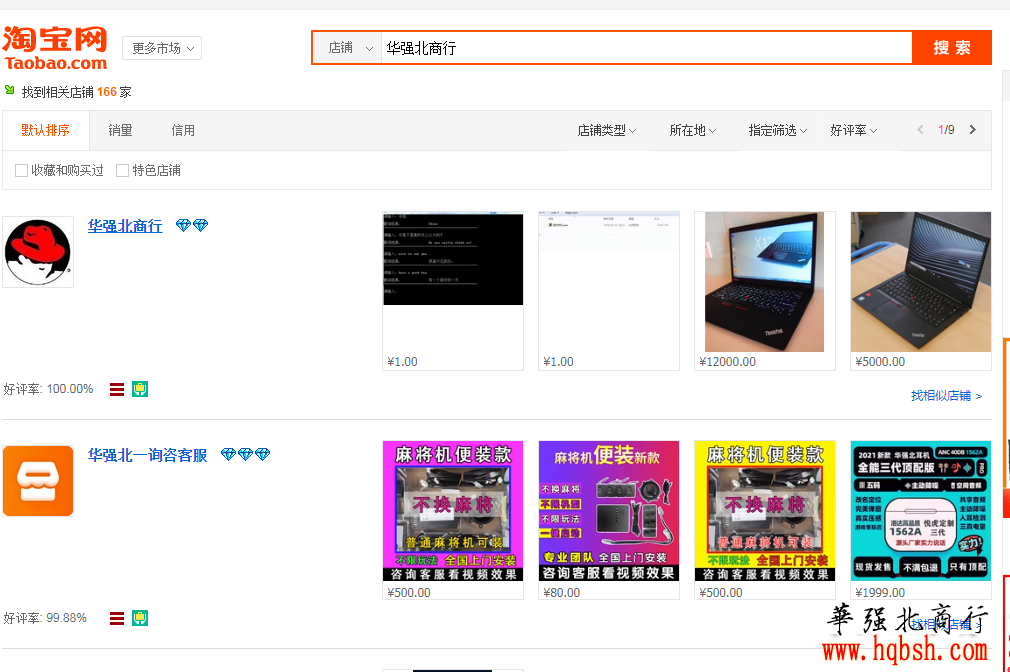This screenshot has height=672, width=1010.
Task: Click 找相似店铺 for 华强北商行
Action: (x=946, y=396)
